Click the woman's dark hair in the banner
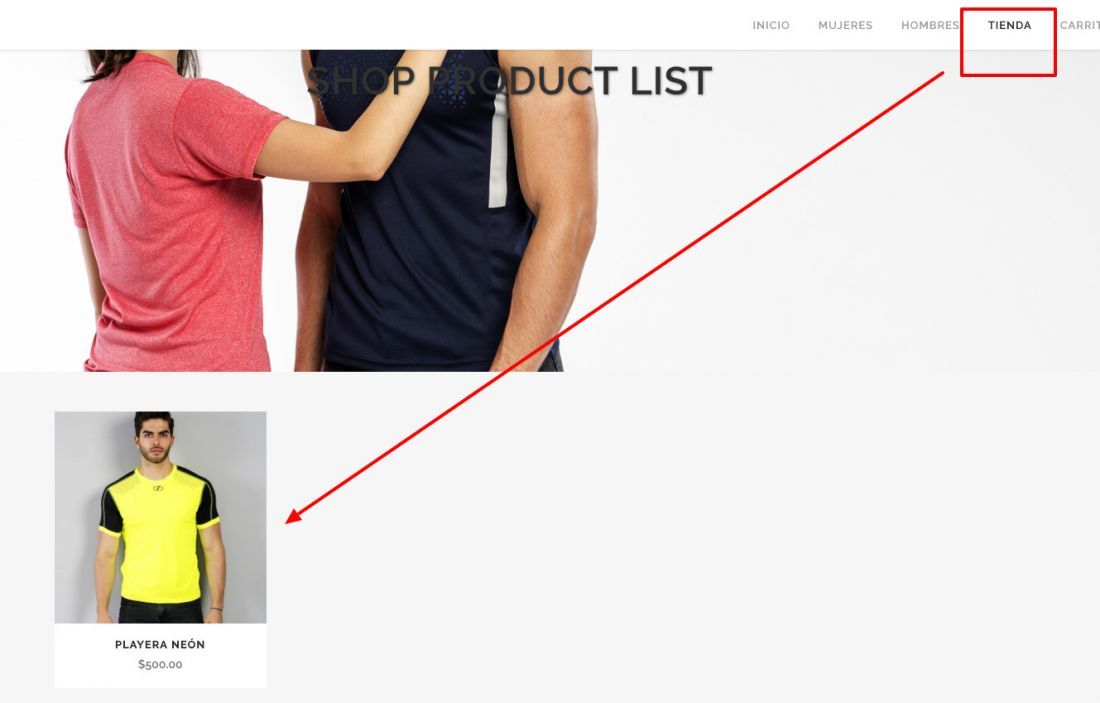Viewport: 1100px width, 703px height. pyautogui.click(x=140, y=63)
